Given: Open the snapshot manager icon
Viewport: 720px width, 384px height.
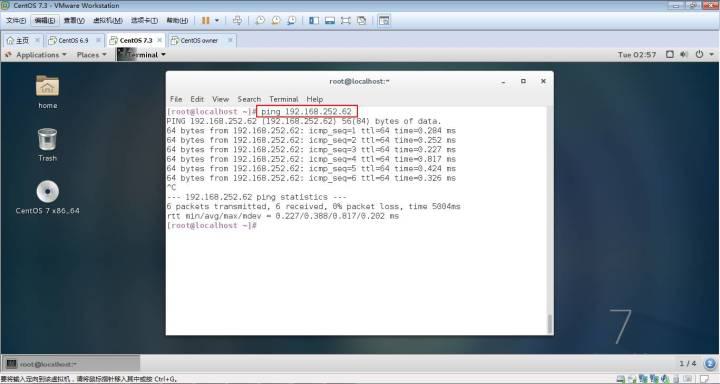Looking at the screenshot, I should coord(292,20).
